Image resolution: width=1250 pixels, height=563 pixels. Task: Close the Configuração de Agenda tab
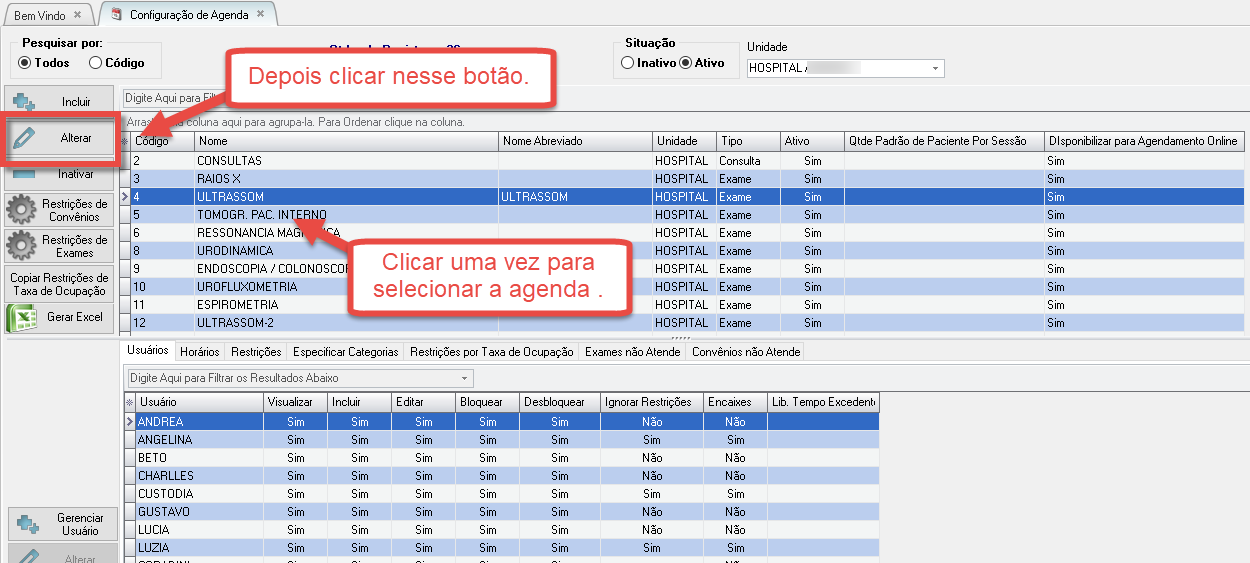[x=260, y=14]
